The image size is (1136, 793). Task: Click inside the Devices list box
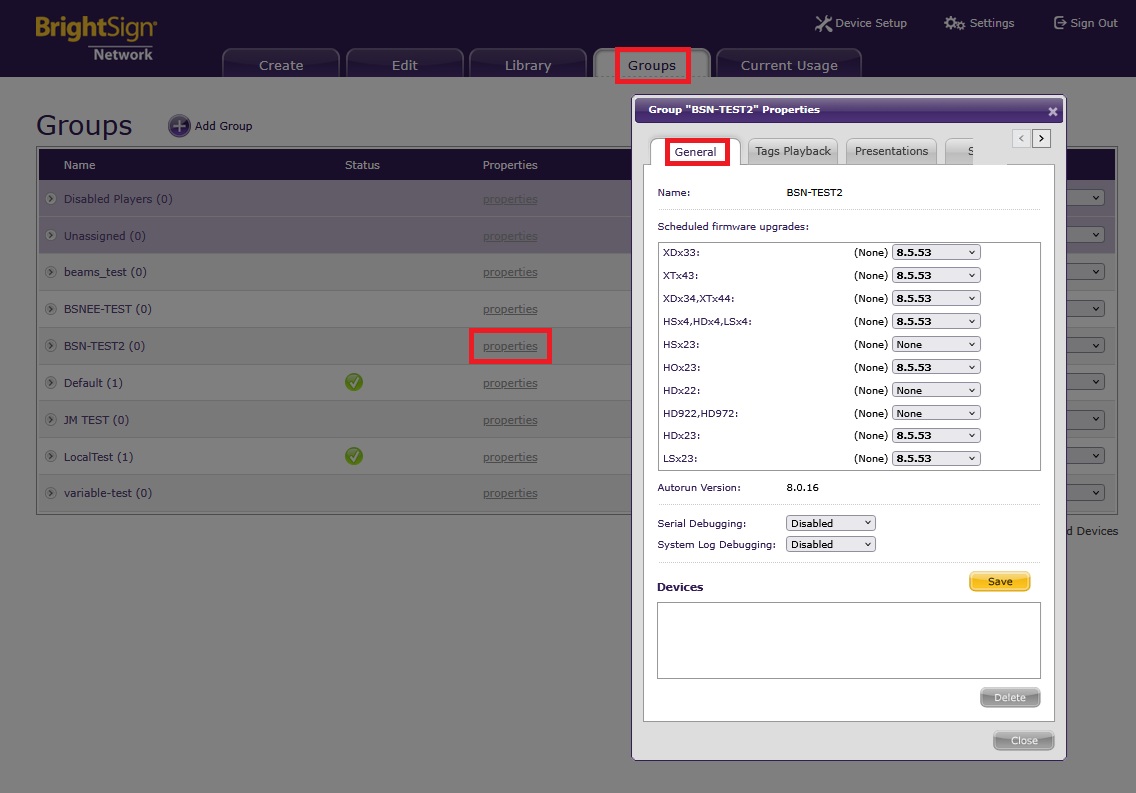(x=848, y=640)
